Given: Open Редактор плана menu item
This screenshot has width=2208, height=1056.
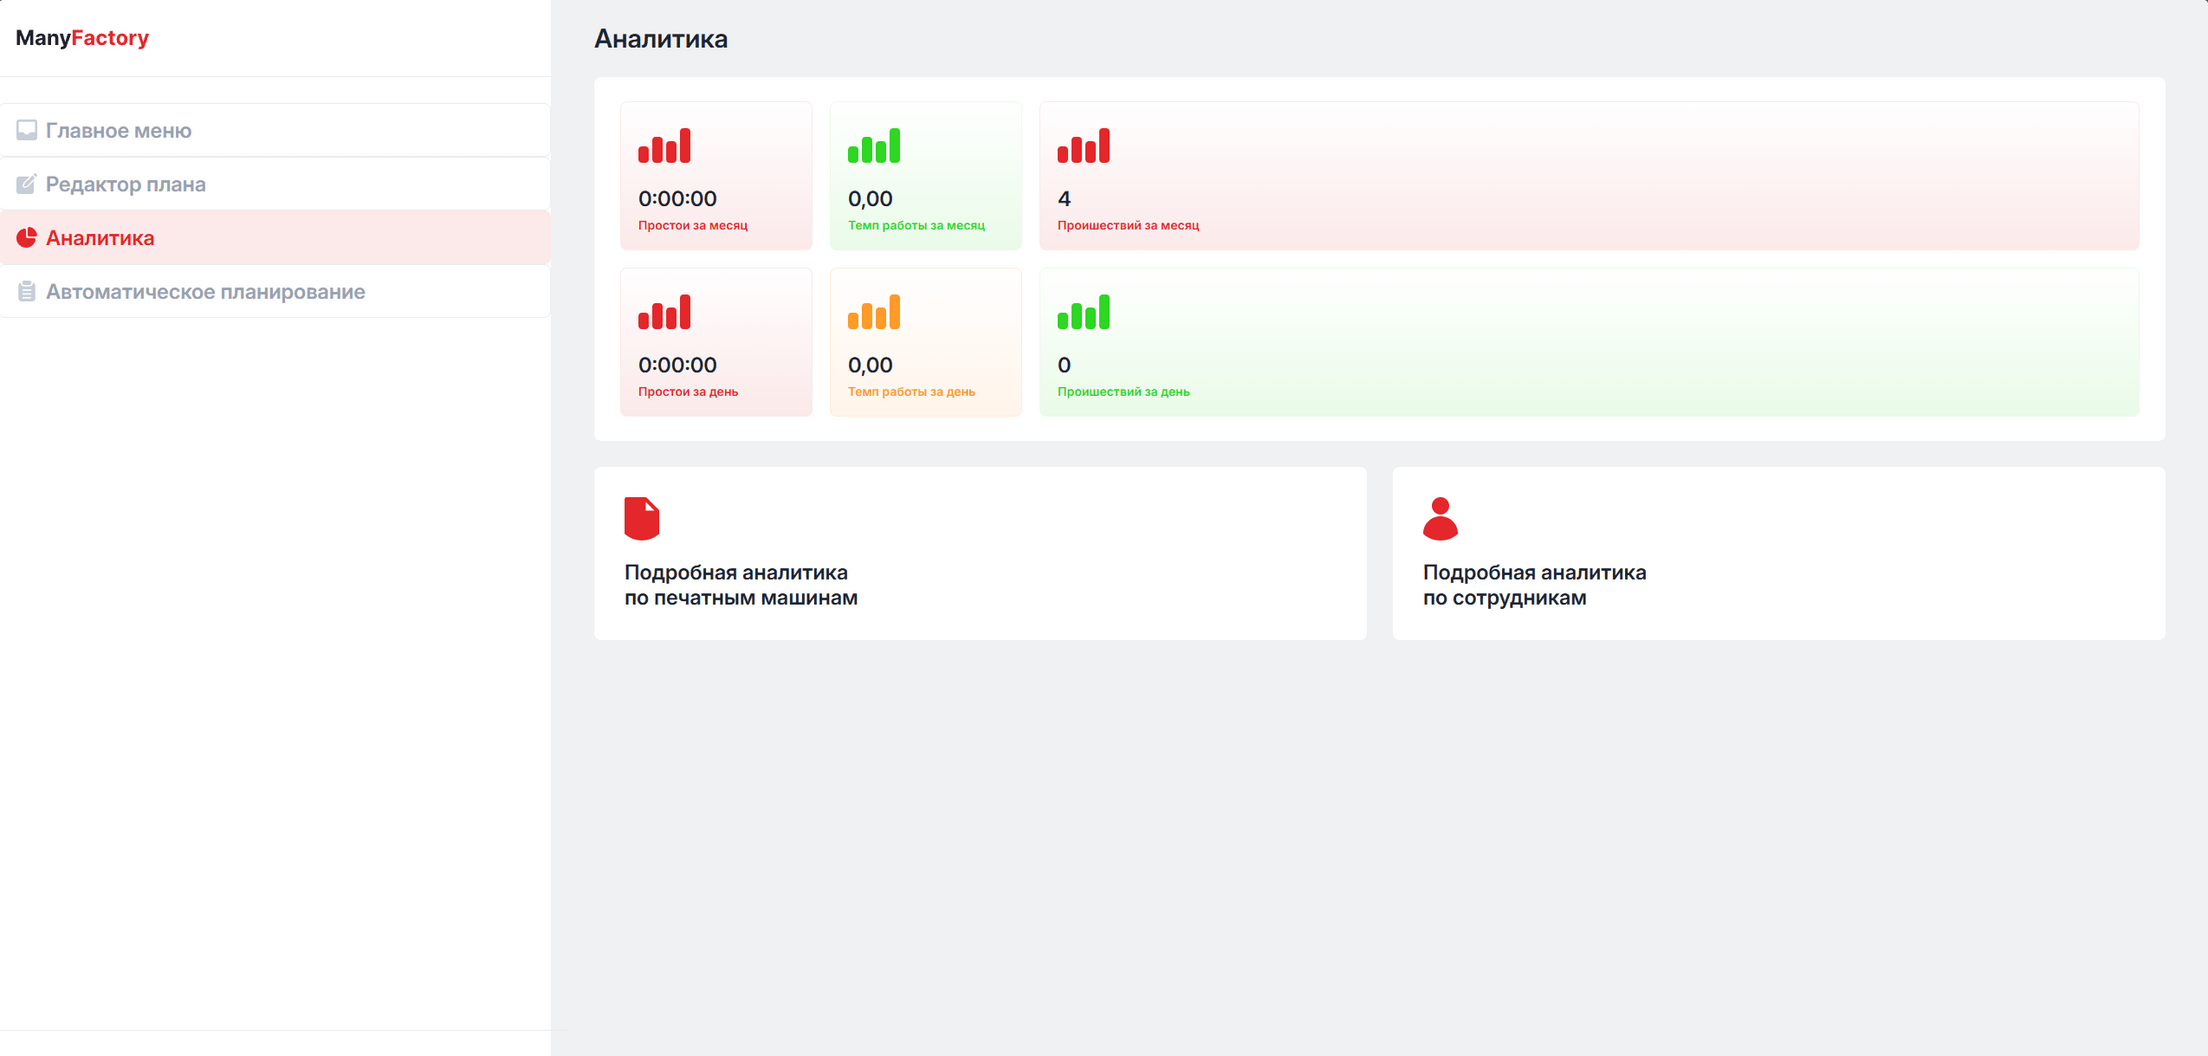Looking at the screenshot, I should coord(275,184).
